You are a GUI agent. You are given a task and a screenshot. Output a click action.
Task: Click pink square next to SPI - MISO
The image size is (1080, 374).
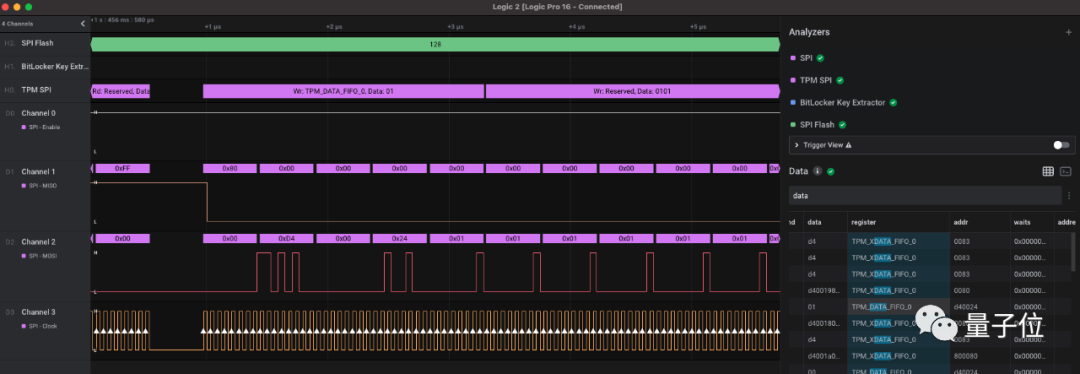point(24,186)
